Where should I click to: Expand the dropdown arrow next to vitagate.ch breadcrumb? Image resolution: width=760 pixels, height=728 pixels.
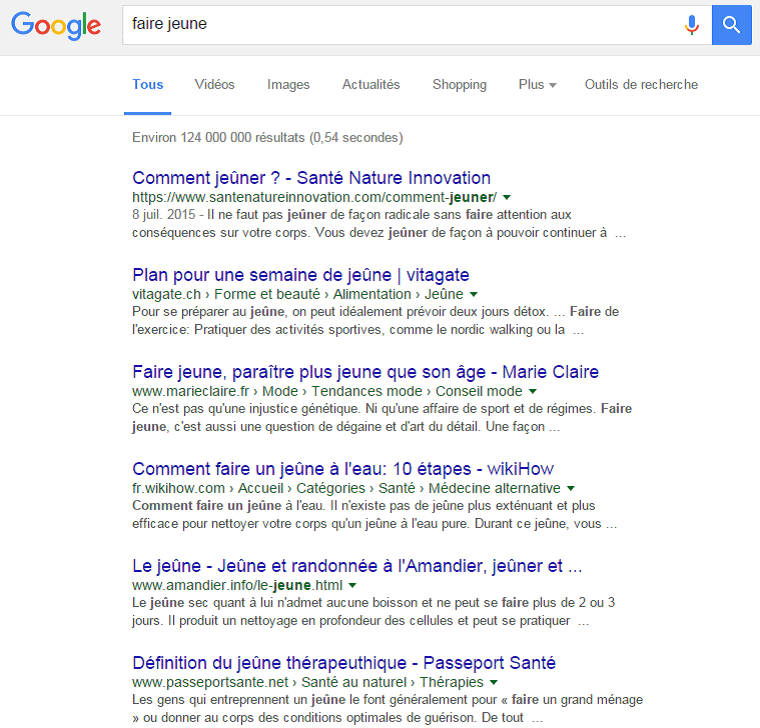pos(474,295)
